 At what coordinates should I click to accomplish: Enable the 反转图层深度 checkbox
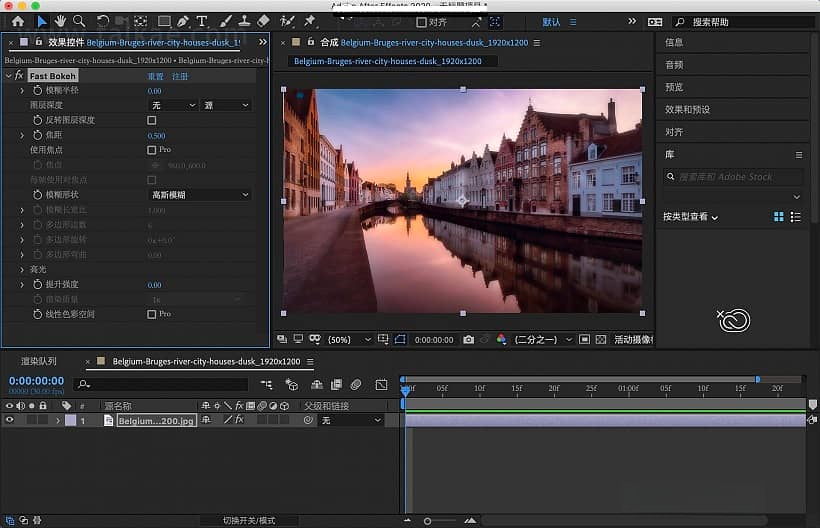pyautogui.click(x=152, y=120)
